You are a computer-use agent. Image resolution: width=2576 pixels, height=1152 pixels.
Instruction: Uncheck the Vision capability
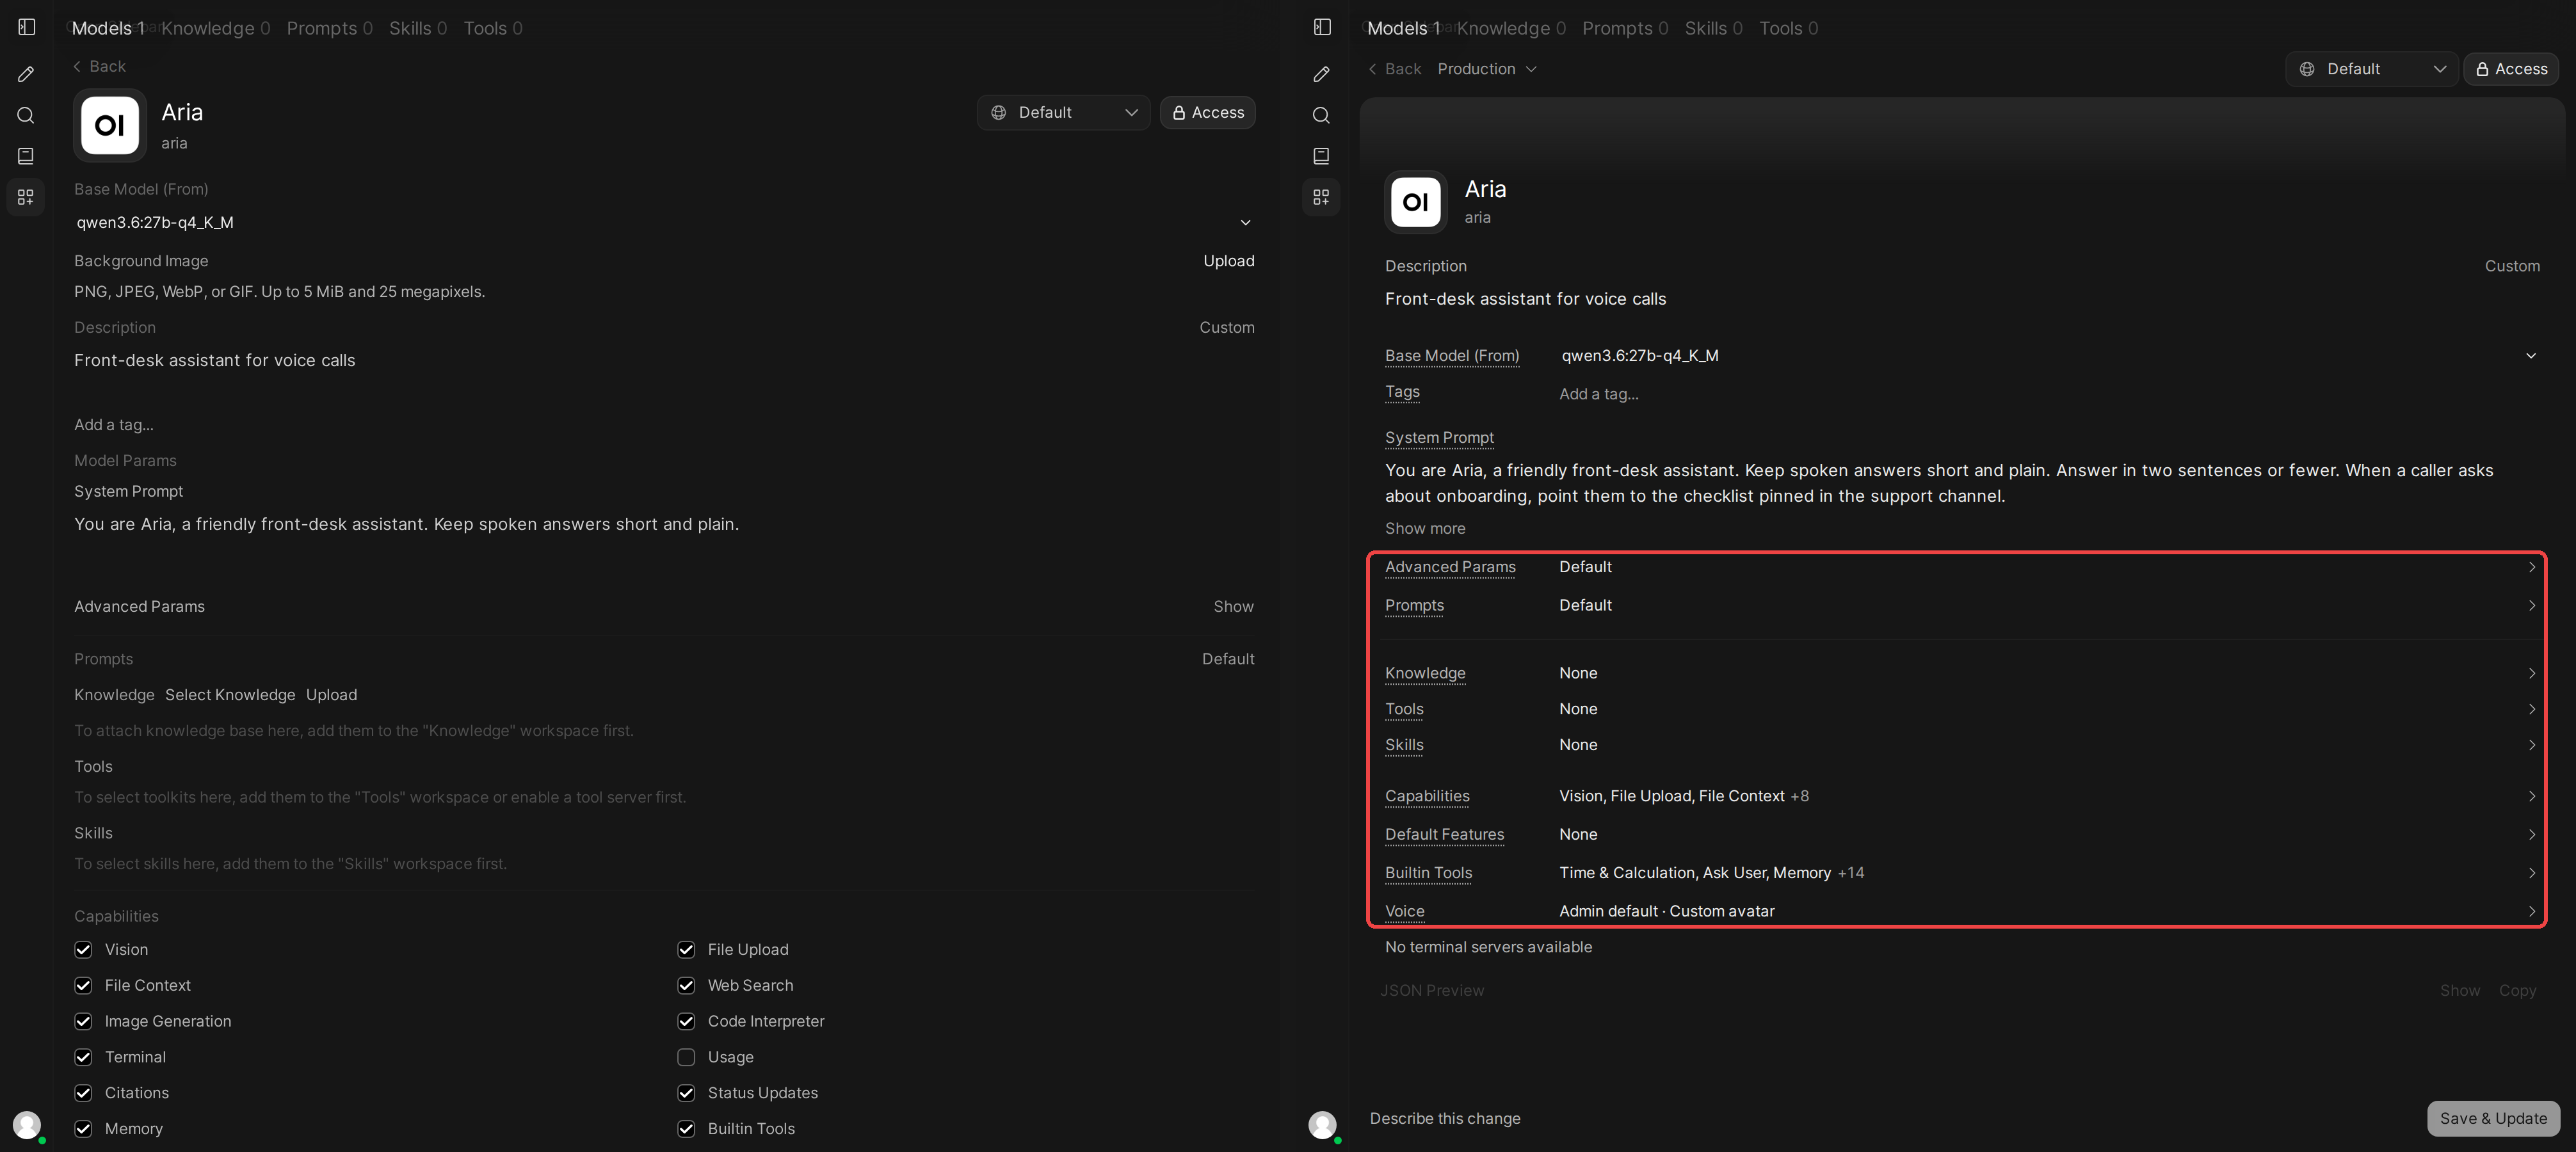tap(83, 949)
